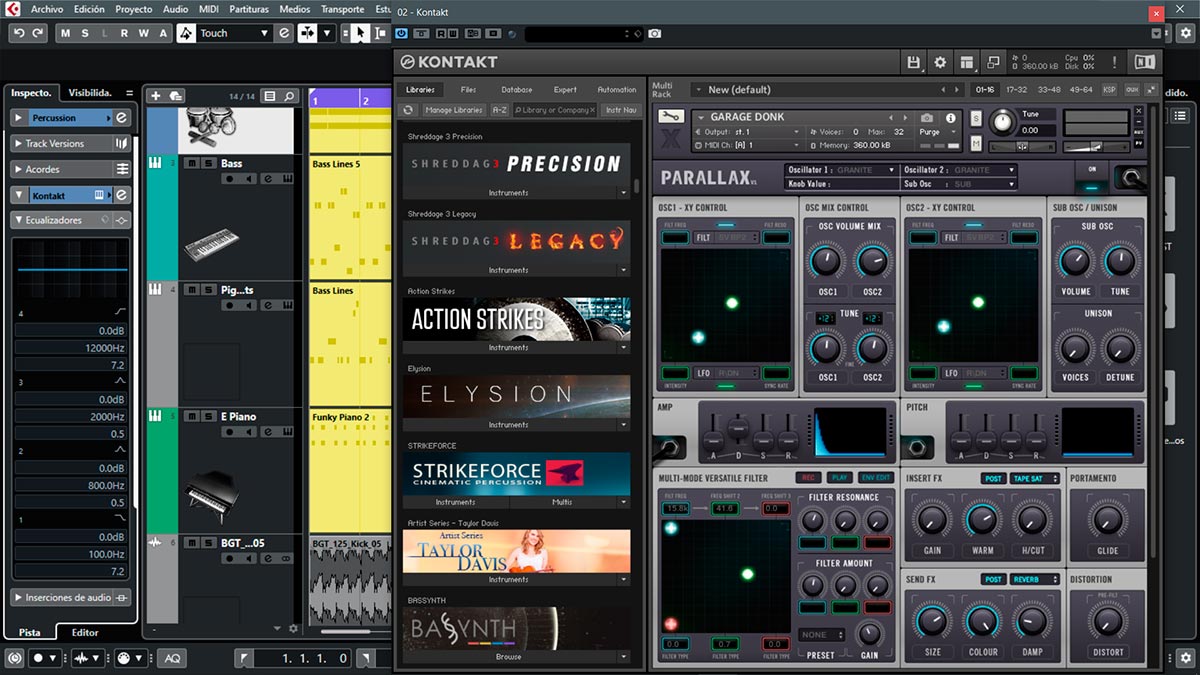The width and height of the screenshot is (1200, 675).
Task: Enable monitoring on the Pig track
Action: pyautogui.click(x=249, y=306)
